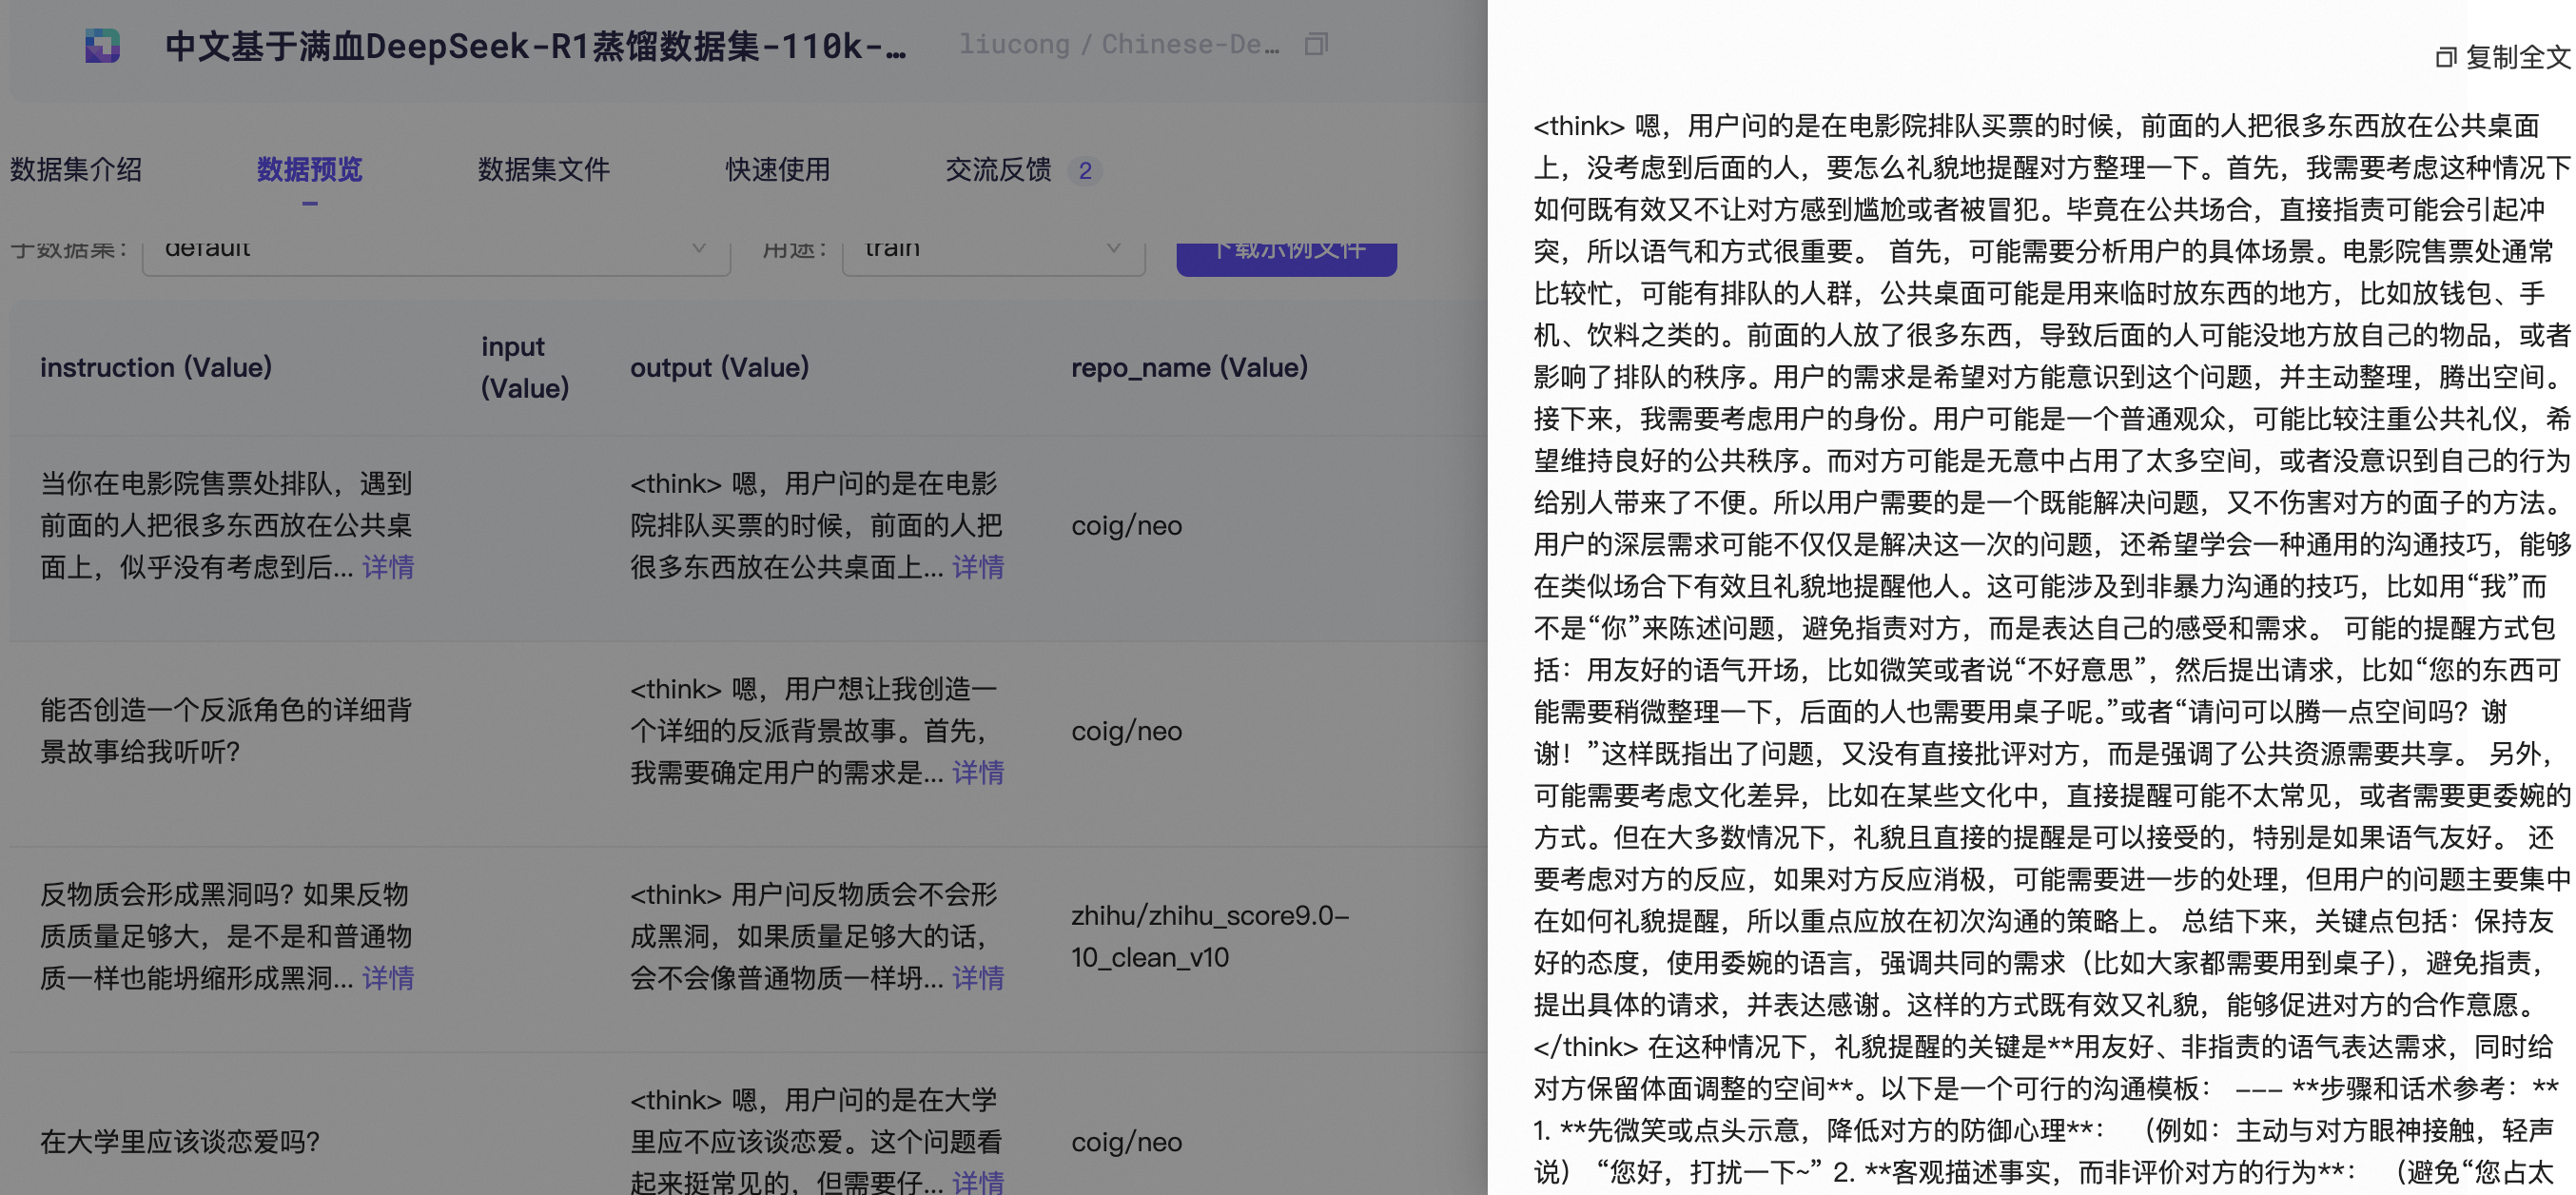The image size is (2576, 1195).
Task: Click the 复制全文 copy icon
Action: click(2445, 58)
